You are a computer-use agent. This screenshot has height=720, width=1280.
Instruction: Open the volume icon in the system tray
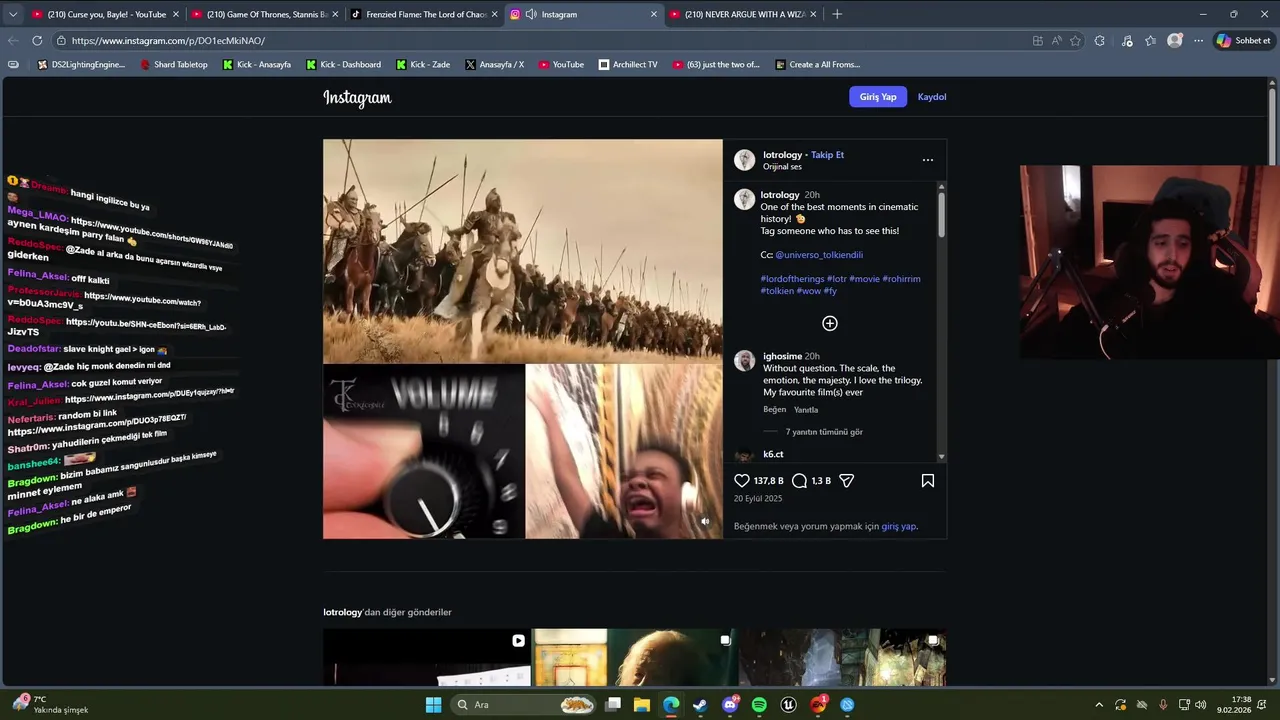1200,705
